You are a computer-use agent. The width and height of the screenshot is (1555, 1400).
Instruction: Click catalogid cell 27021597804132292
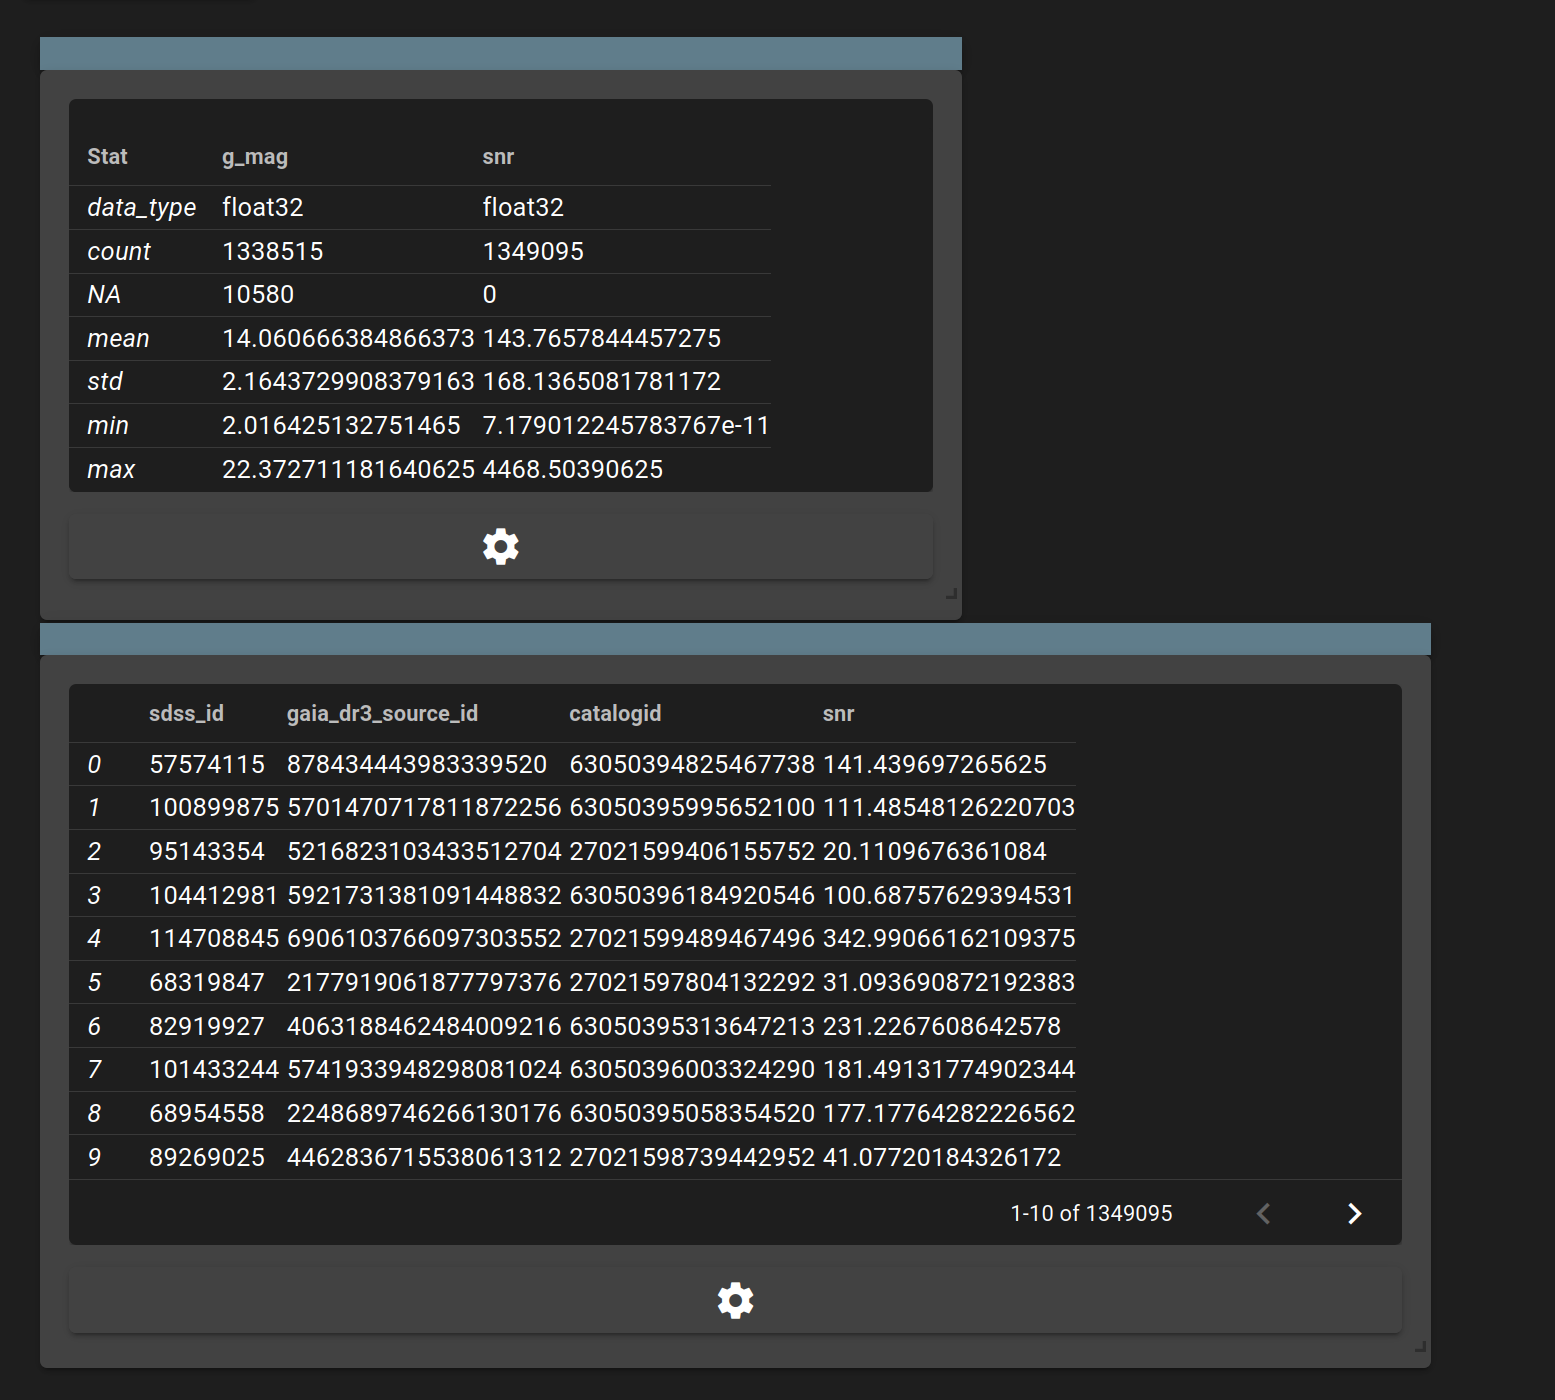point(692,982)
